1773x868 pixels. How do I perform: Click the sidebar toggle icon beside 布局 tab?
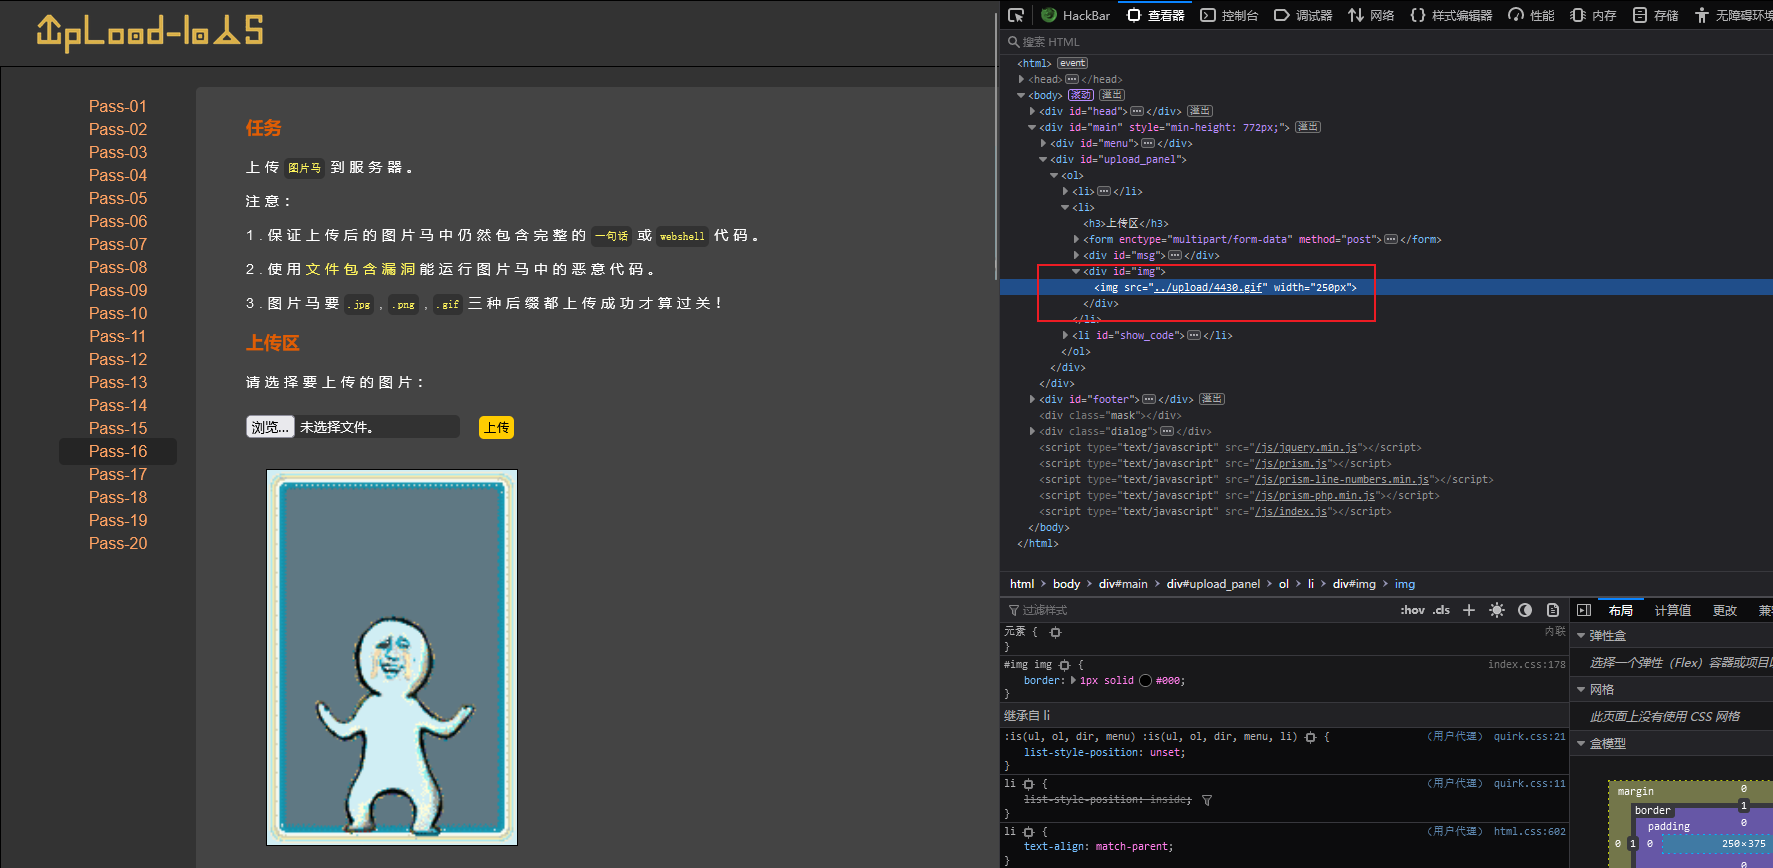(x=1584, y=610)
